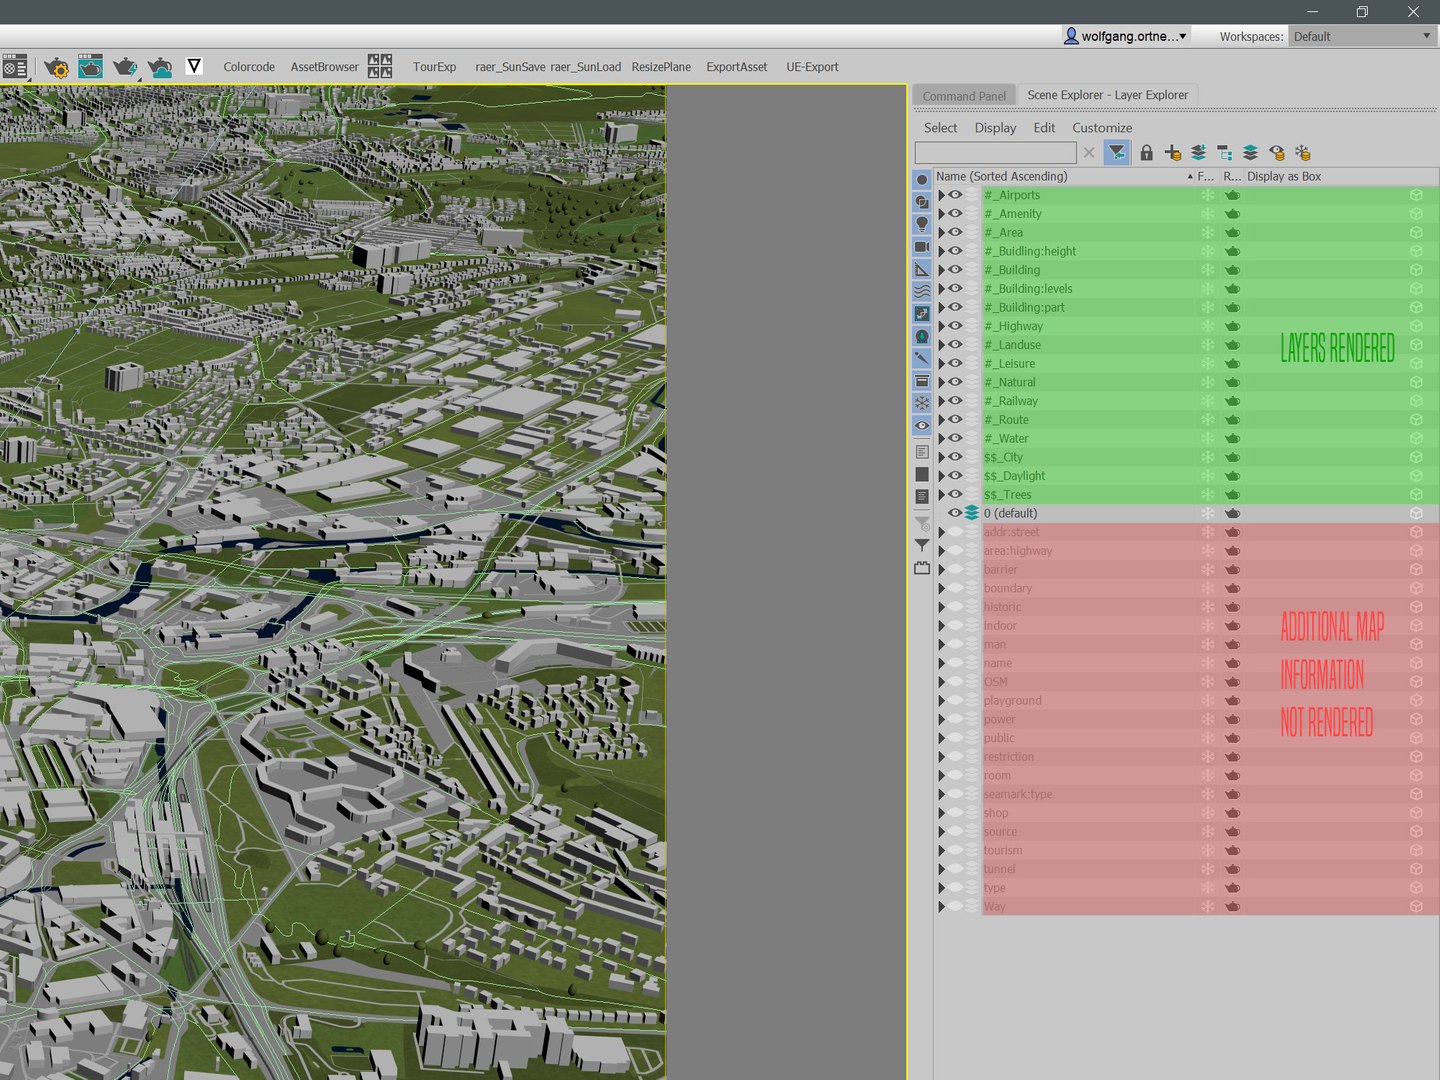Viewport: 1440px width, 1080px height.
Task: Toggle display helpers triangle ruler icon
Action: [x=922, y=269]
